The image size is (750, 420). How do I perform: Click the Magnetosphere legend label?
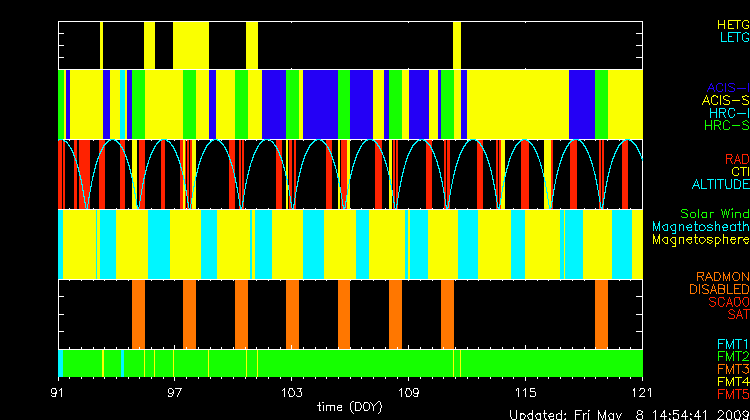tap(700, 240)
